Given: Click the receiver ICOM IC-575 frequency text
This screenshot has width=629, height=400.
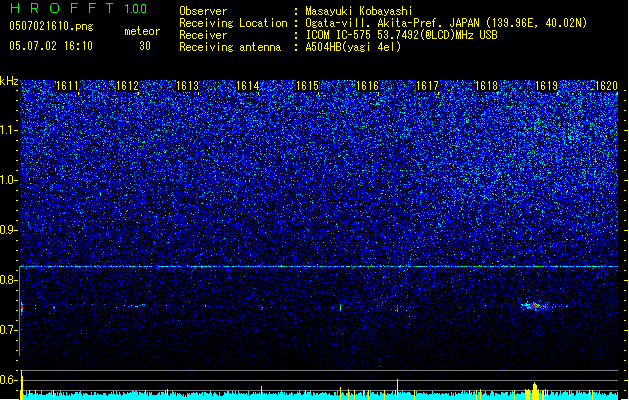Looking at the screenshot, I should pyautogui.click(x=401, y=35).
